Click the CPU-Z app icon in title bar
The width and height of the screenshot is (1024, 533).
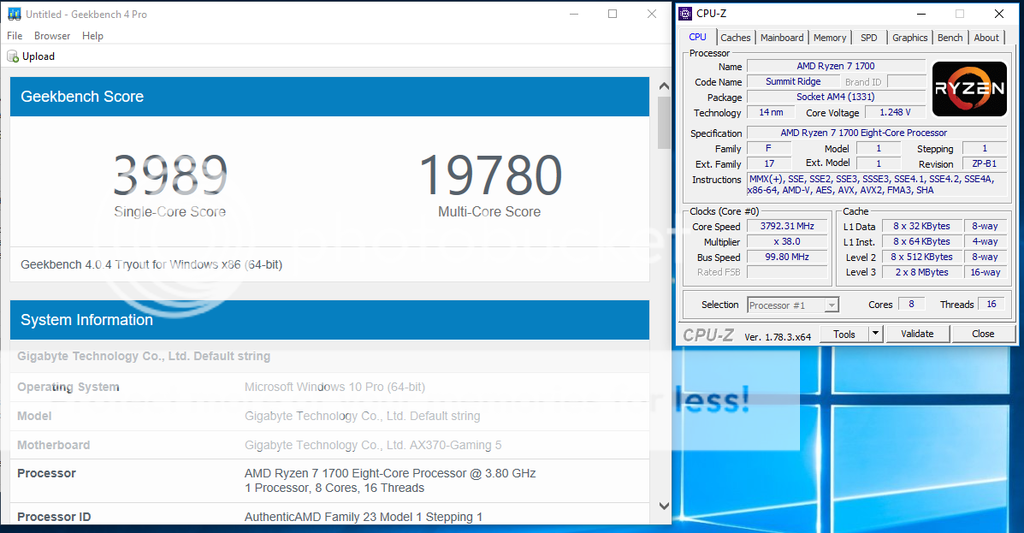pos(685,14)
